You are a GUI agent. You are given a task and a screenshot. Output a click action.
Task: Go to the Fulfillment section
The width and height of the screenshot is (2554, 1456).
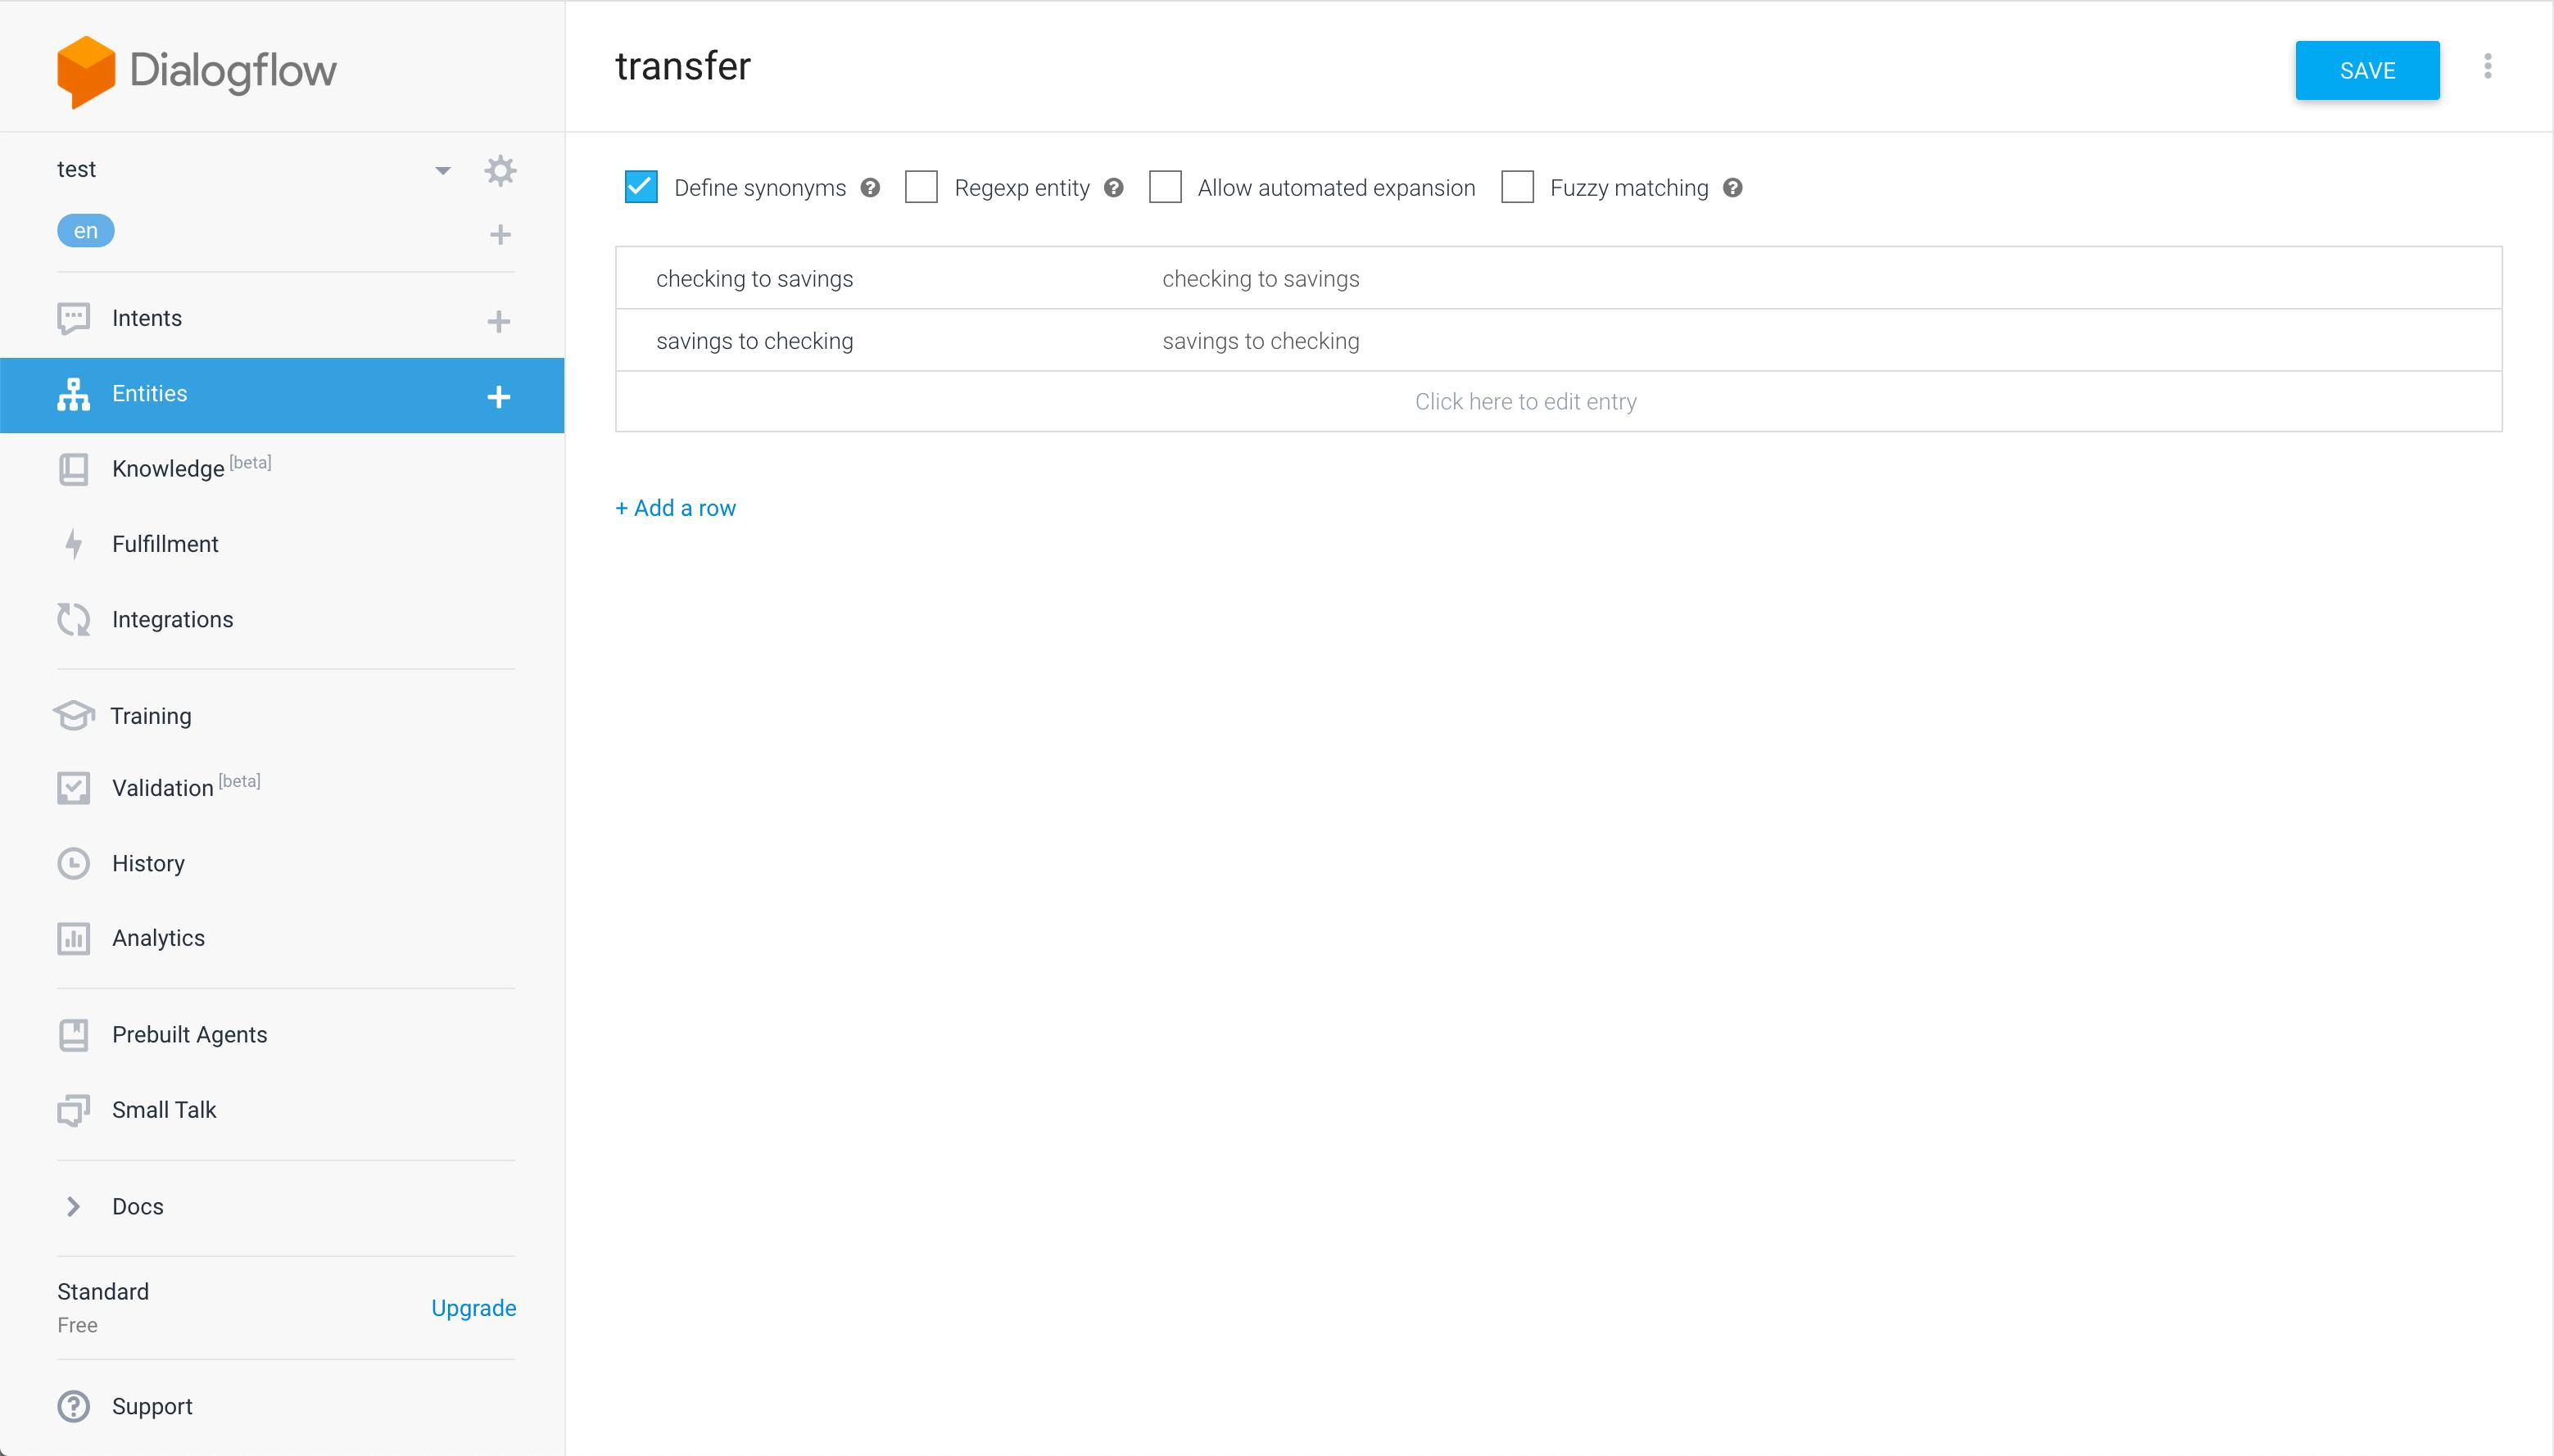click(x=165, y=544)
